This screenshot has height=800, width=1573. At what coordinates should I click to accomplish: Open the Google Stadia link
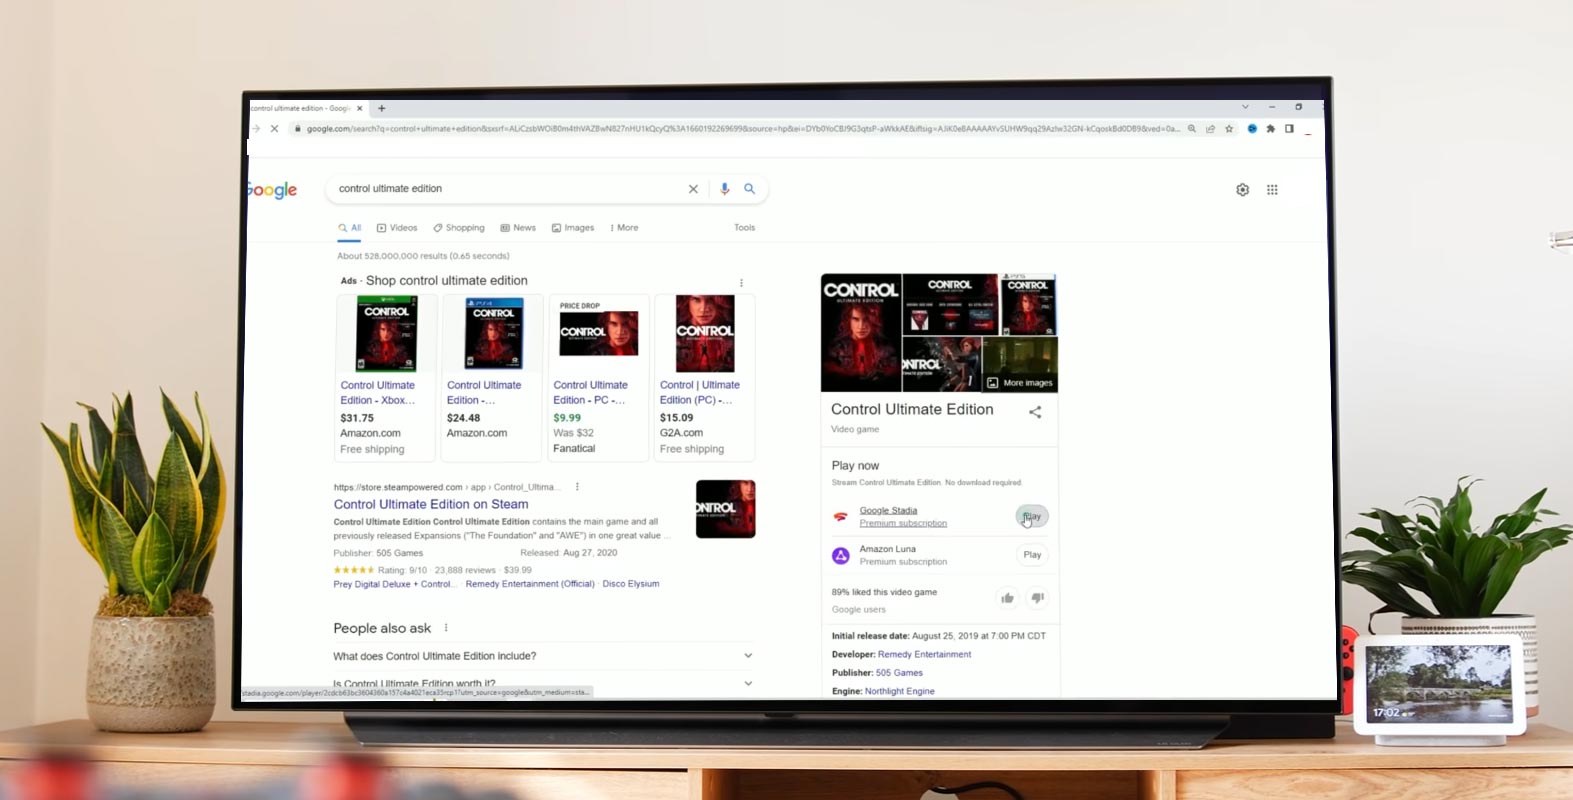click(x=888, y=511)
